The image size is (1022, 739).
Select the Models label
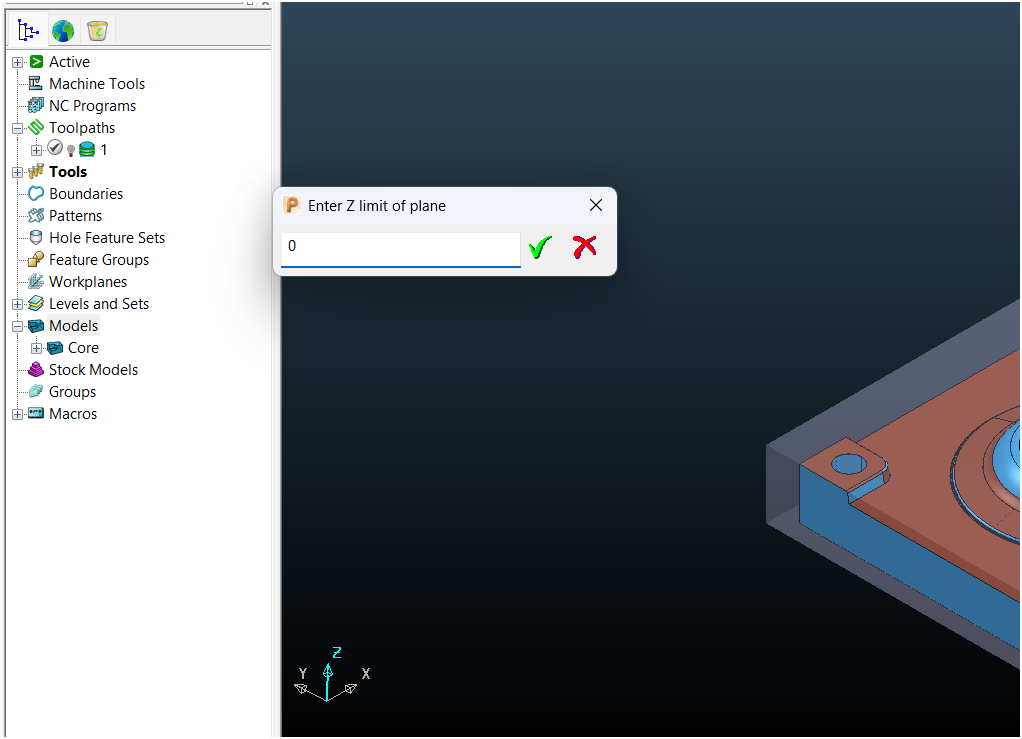[74, 326]
